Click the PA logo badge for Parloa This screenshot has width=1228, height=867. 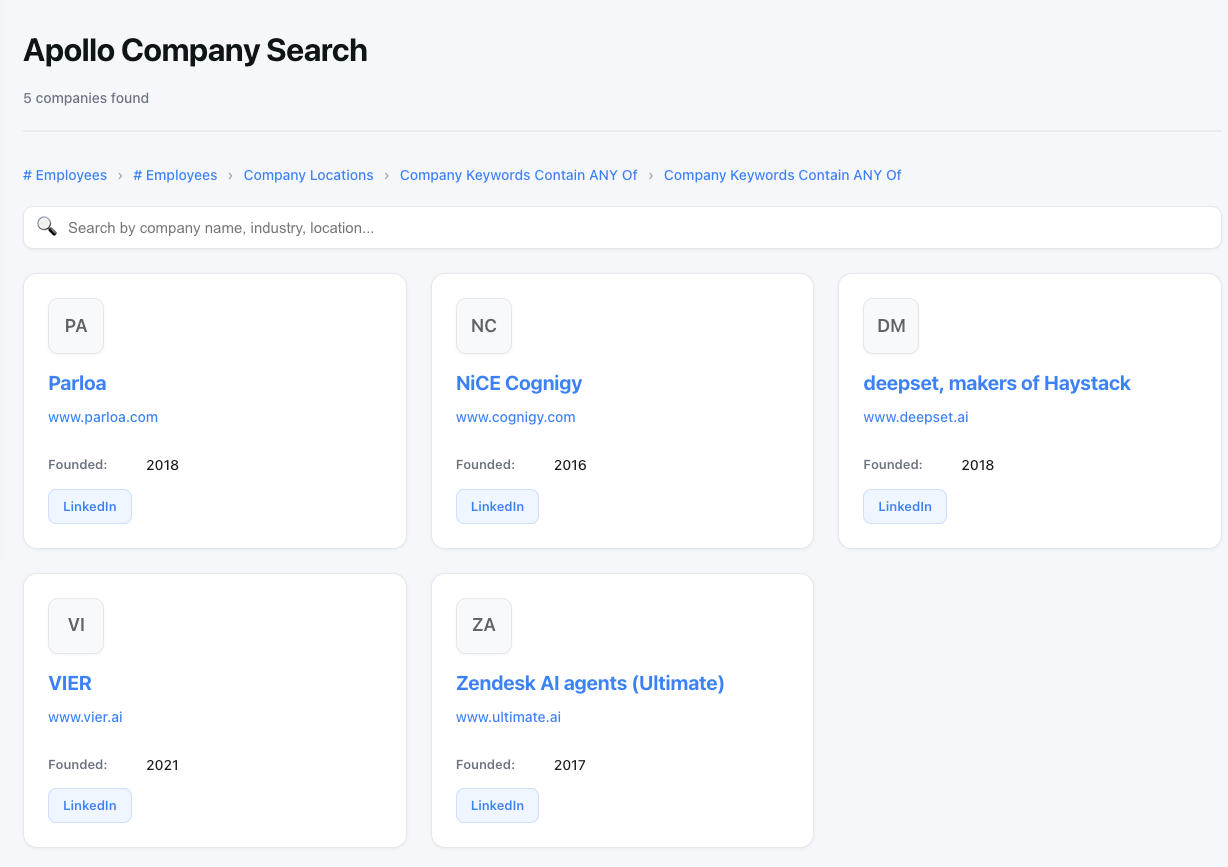click(76, 326)
